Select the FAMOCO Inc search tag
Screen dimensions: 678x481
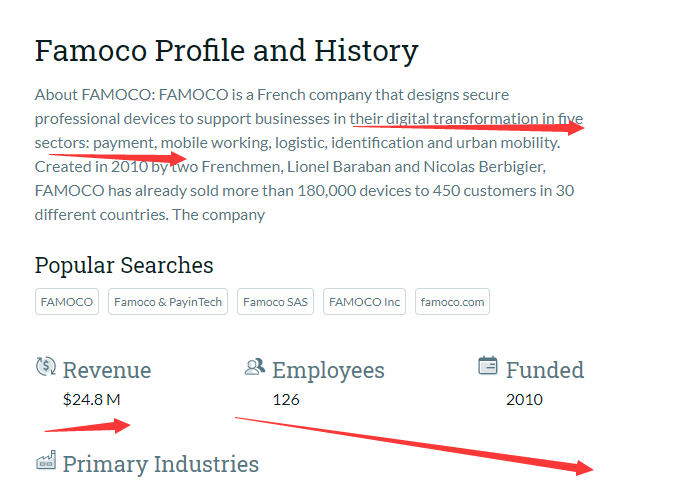(x=365, y=301)
